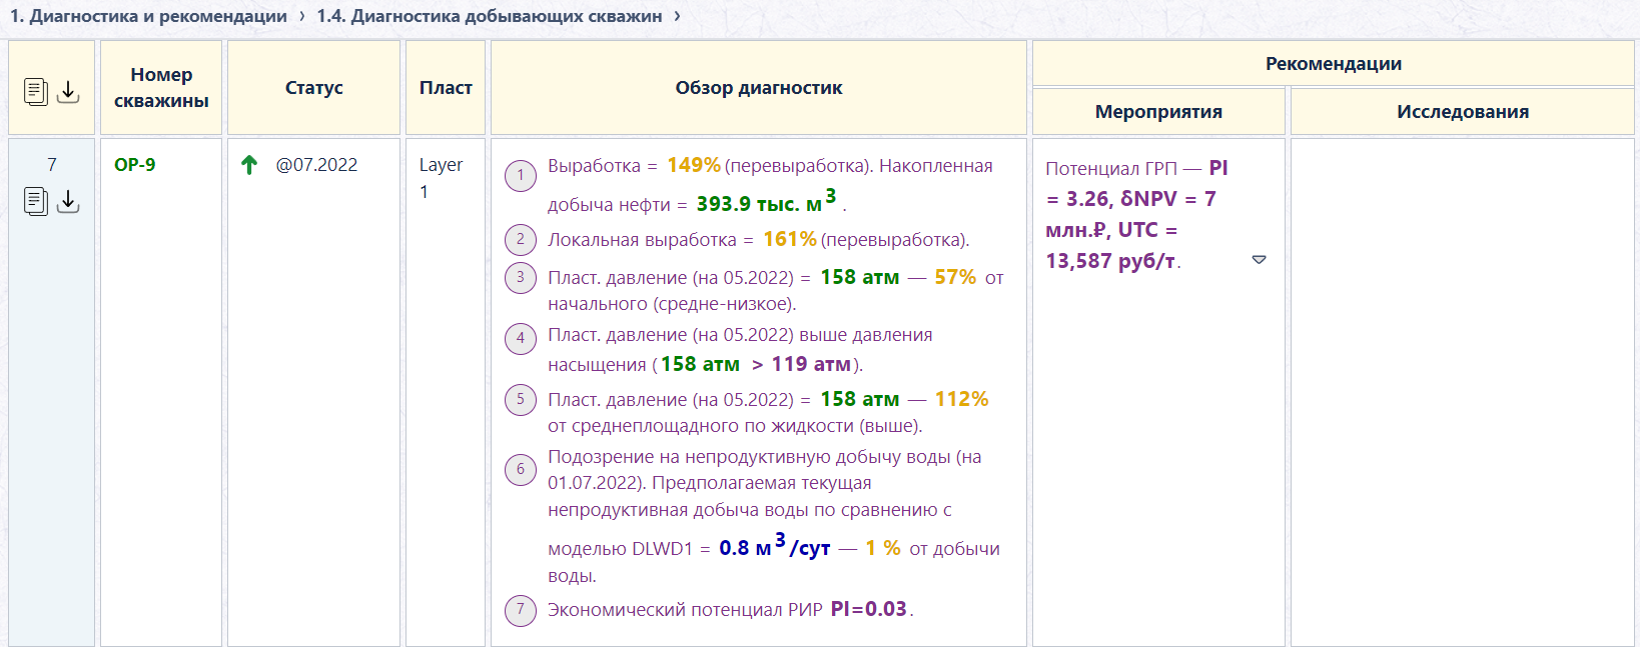
Task: Click the Рекомендации group header
Action: click(x=1333, y=63)
